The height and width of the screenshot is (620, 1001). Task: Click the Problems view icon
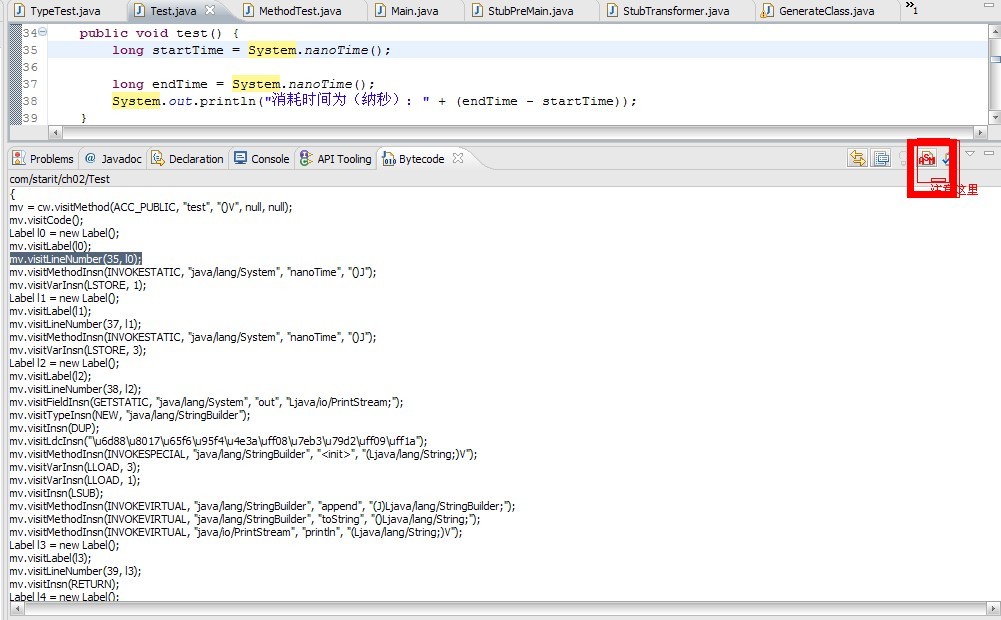coord(19,158)
